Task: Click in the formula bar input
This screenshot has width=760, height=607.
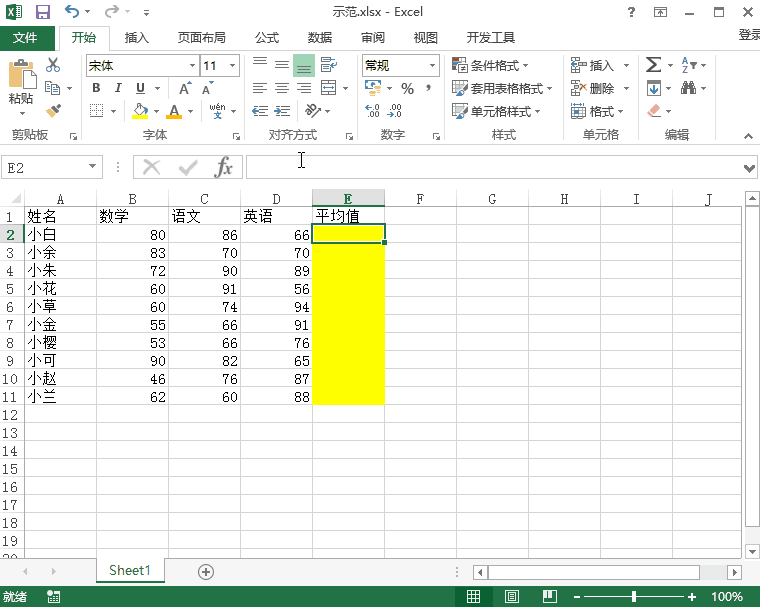Action: pos(493,167)
